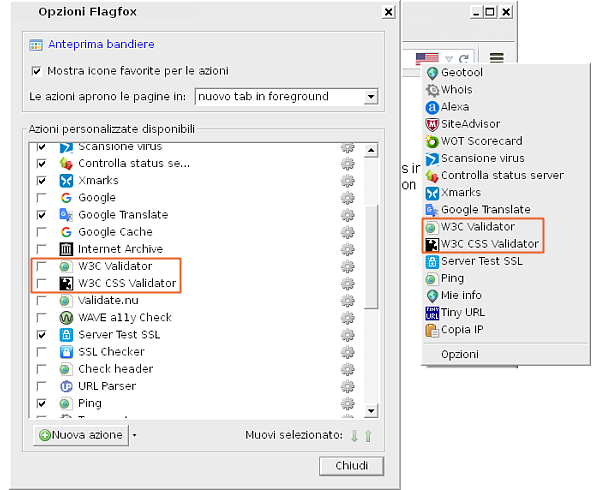Open settings gear for Xmarks action
600x490 pixels.
[x=347, y=181]
